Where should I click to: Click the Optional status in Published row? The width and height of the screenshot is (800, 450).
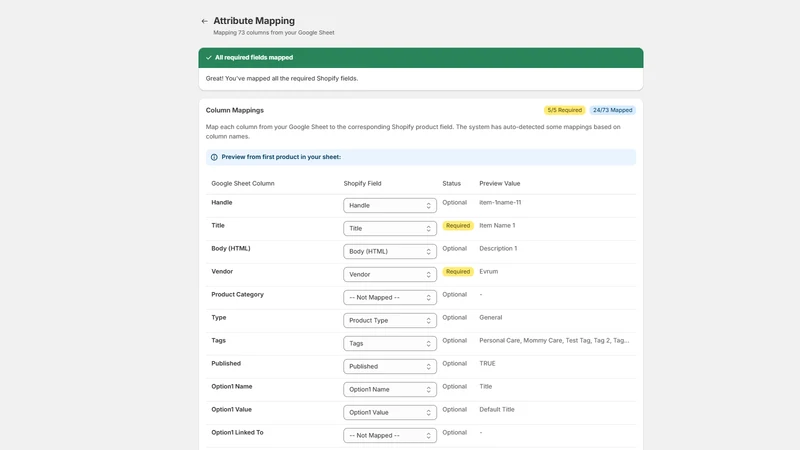[x=455, y=363]
